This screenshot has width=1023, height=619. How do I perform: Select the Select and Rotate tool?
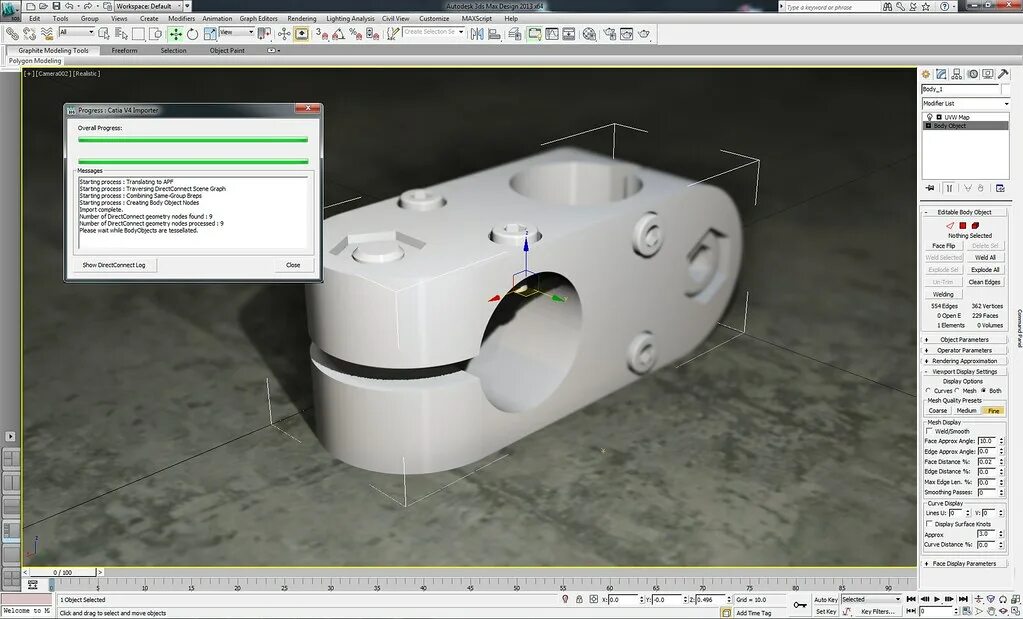[x=192, y=34]
